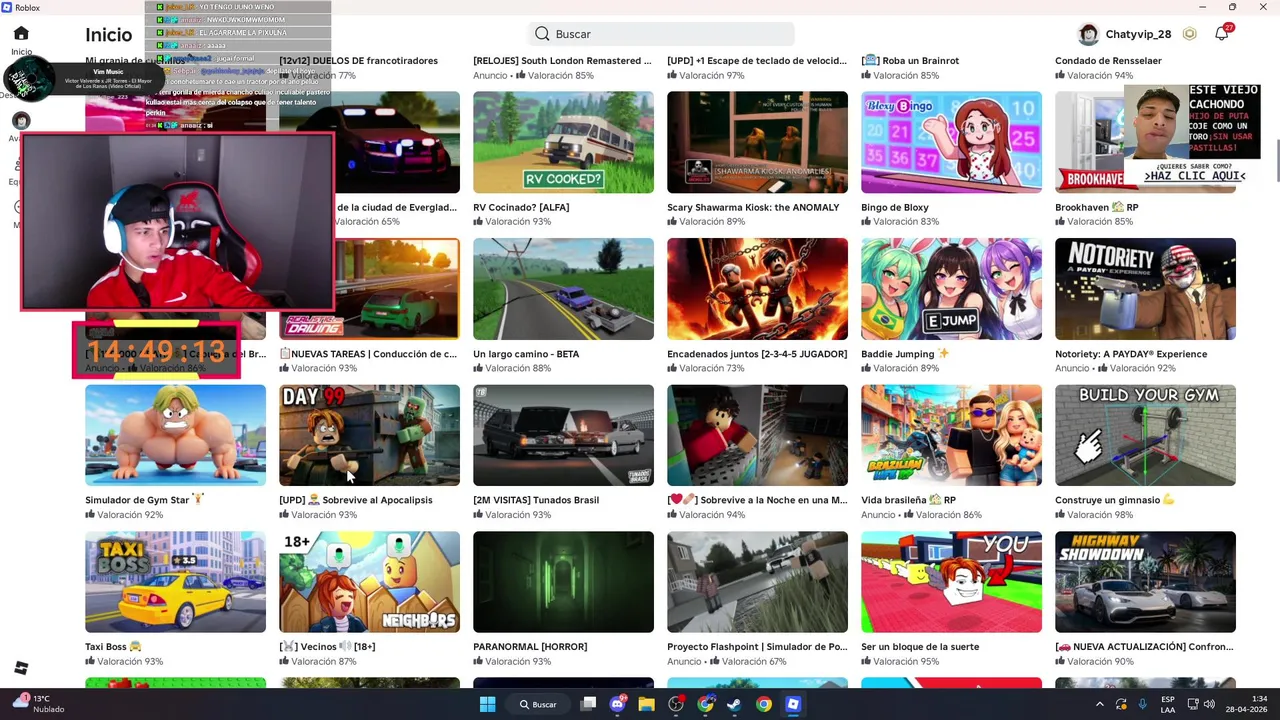
Task: Open the Baddie Jumping game thumbnail
Action: click(951, 289)
